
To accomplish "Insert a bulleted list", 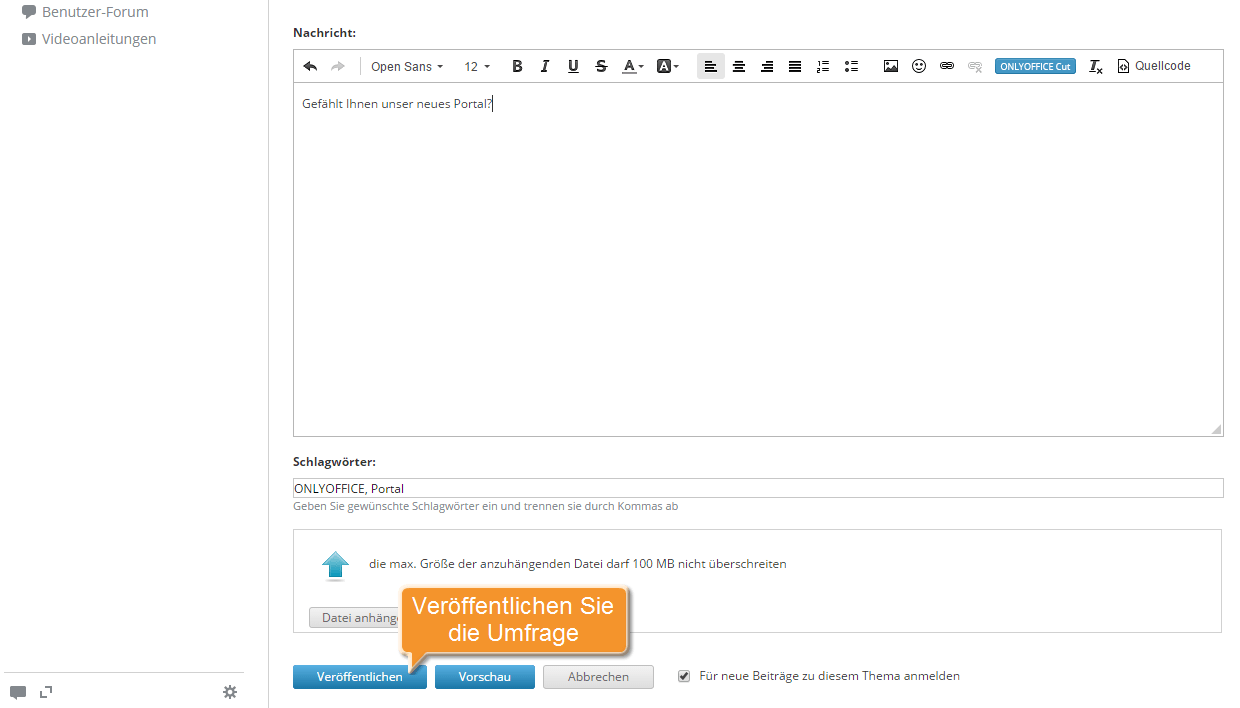I will (851, 67).
